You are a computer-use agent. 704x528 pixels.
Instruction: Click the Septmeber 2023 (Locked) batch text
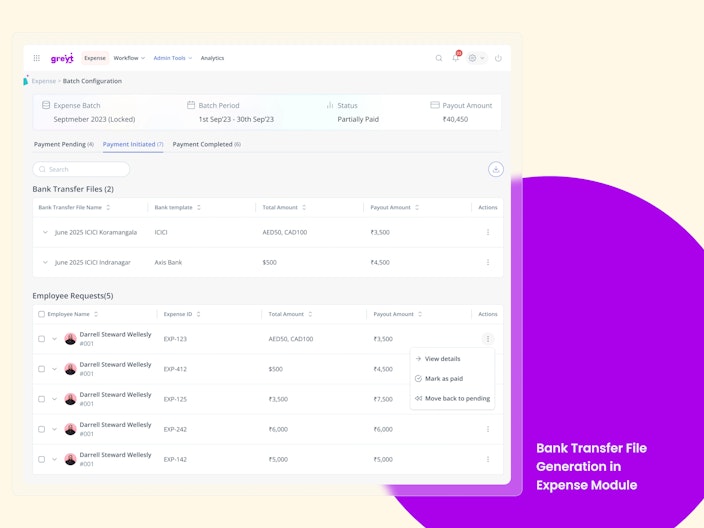94,119
